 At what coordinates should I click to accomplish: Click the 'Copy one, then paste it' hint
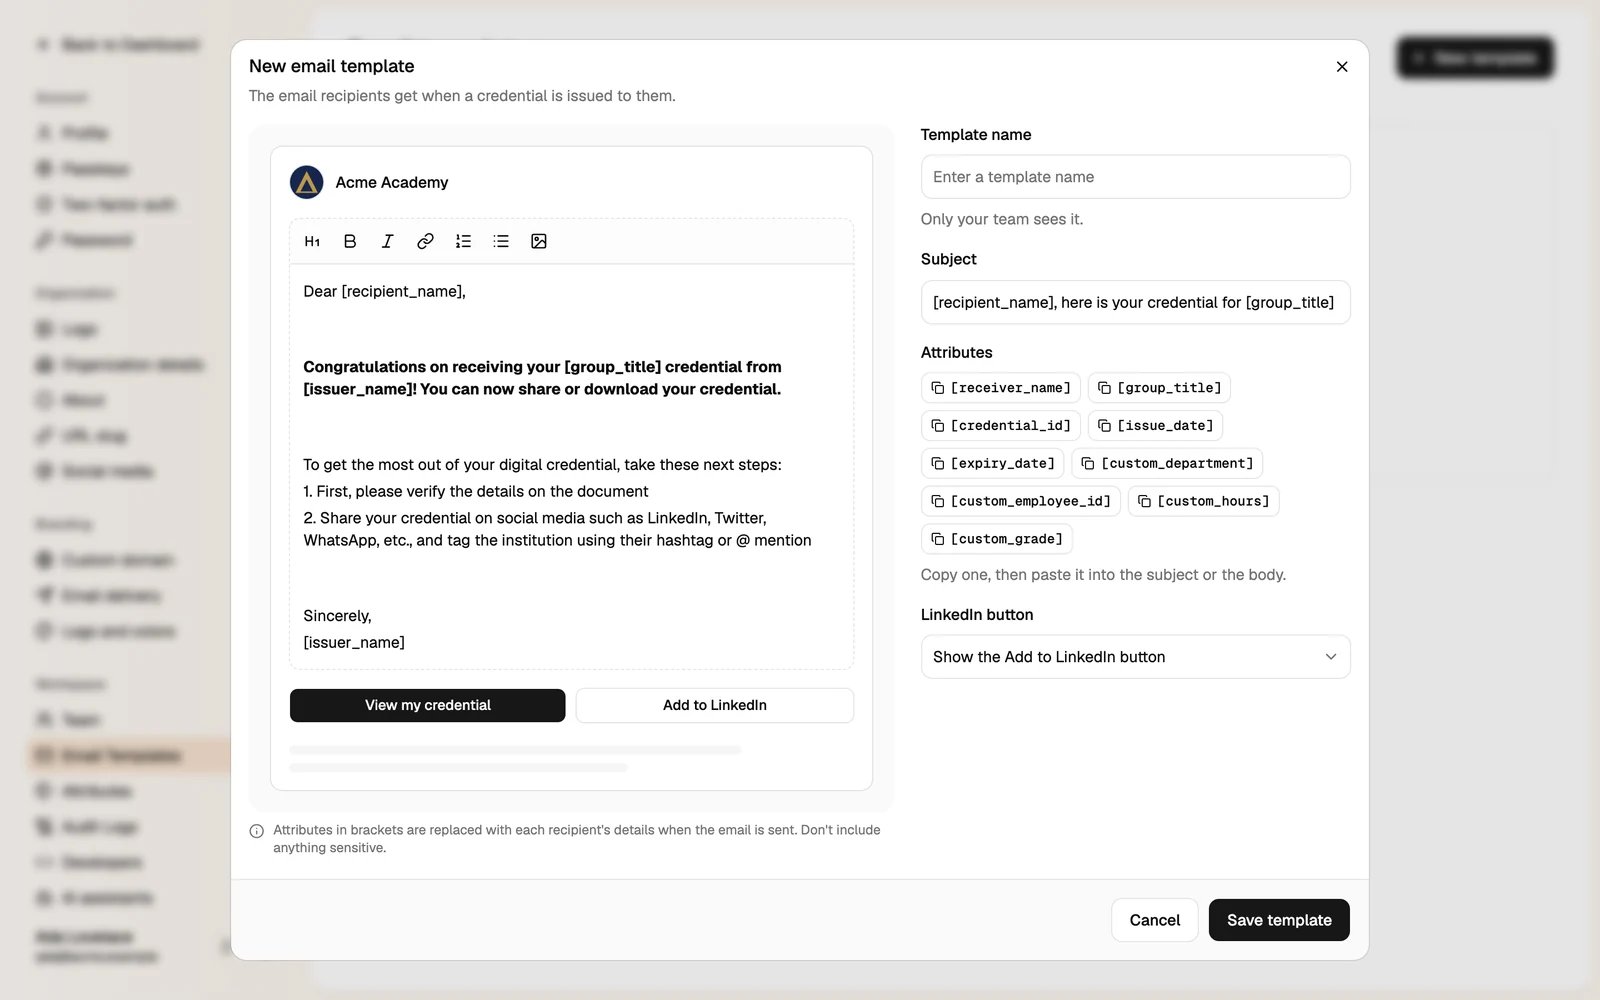(x=1103, y=575)
